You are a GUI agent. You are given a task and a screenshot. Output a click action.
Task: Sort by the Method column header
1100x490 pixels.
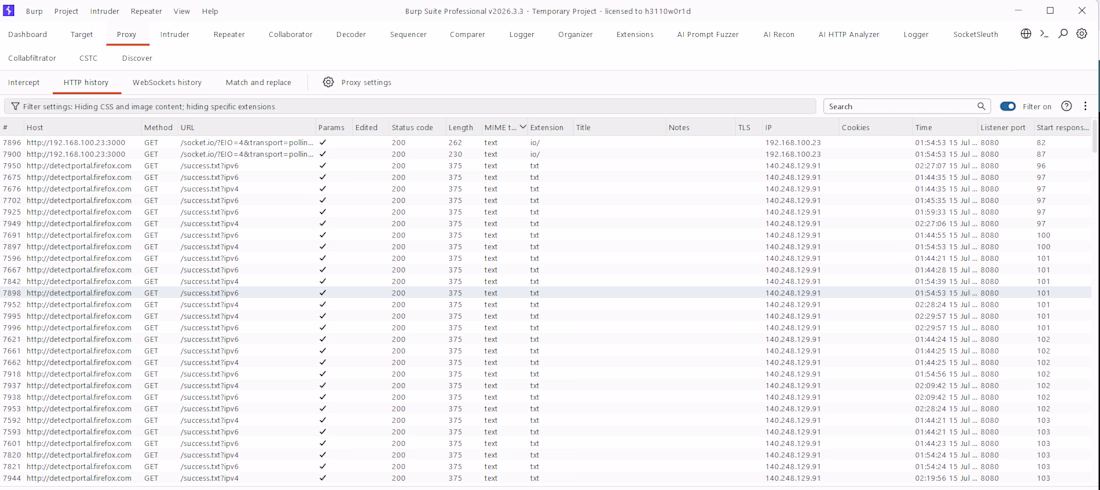click(159, 128)
